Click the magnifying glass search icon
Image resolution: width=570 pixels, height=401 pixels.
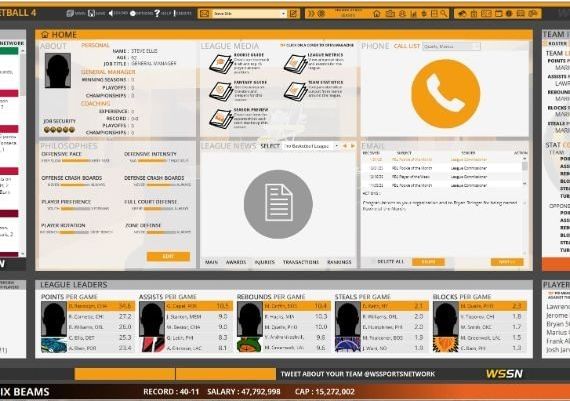tap(444, 14)
